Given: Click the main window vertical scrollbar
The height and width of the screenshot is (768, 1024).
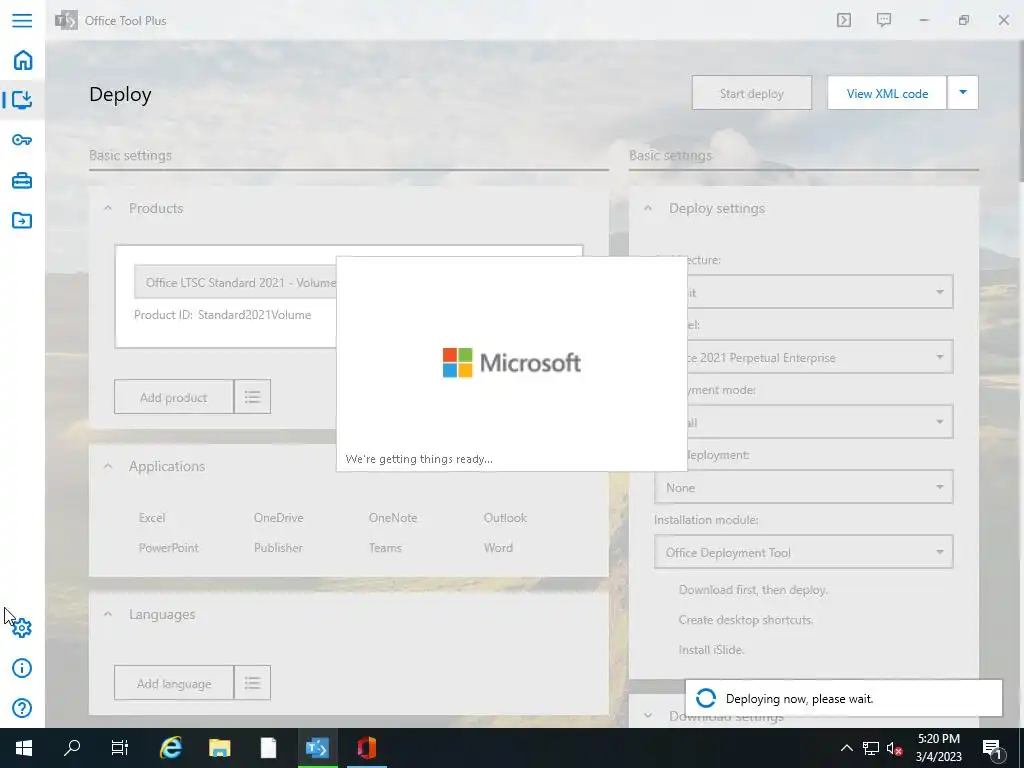Looking at the screenshot, I should click(x=1020, y=111).
